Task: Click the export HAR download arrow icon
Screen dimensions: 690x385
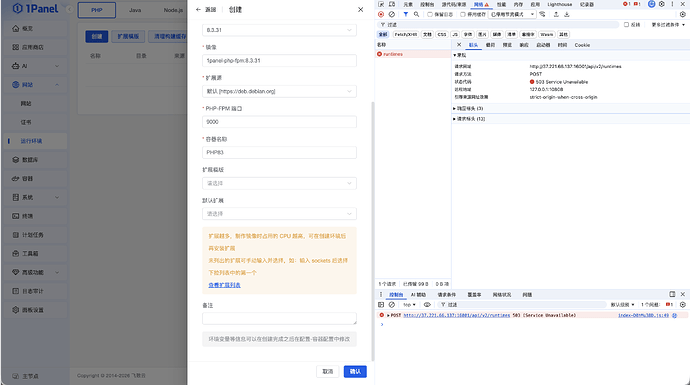Action: tap(567, 15)
